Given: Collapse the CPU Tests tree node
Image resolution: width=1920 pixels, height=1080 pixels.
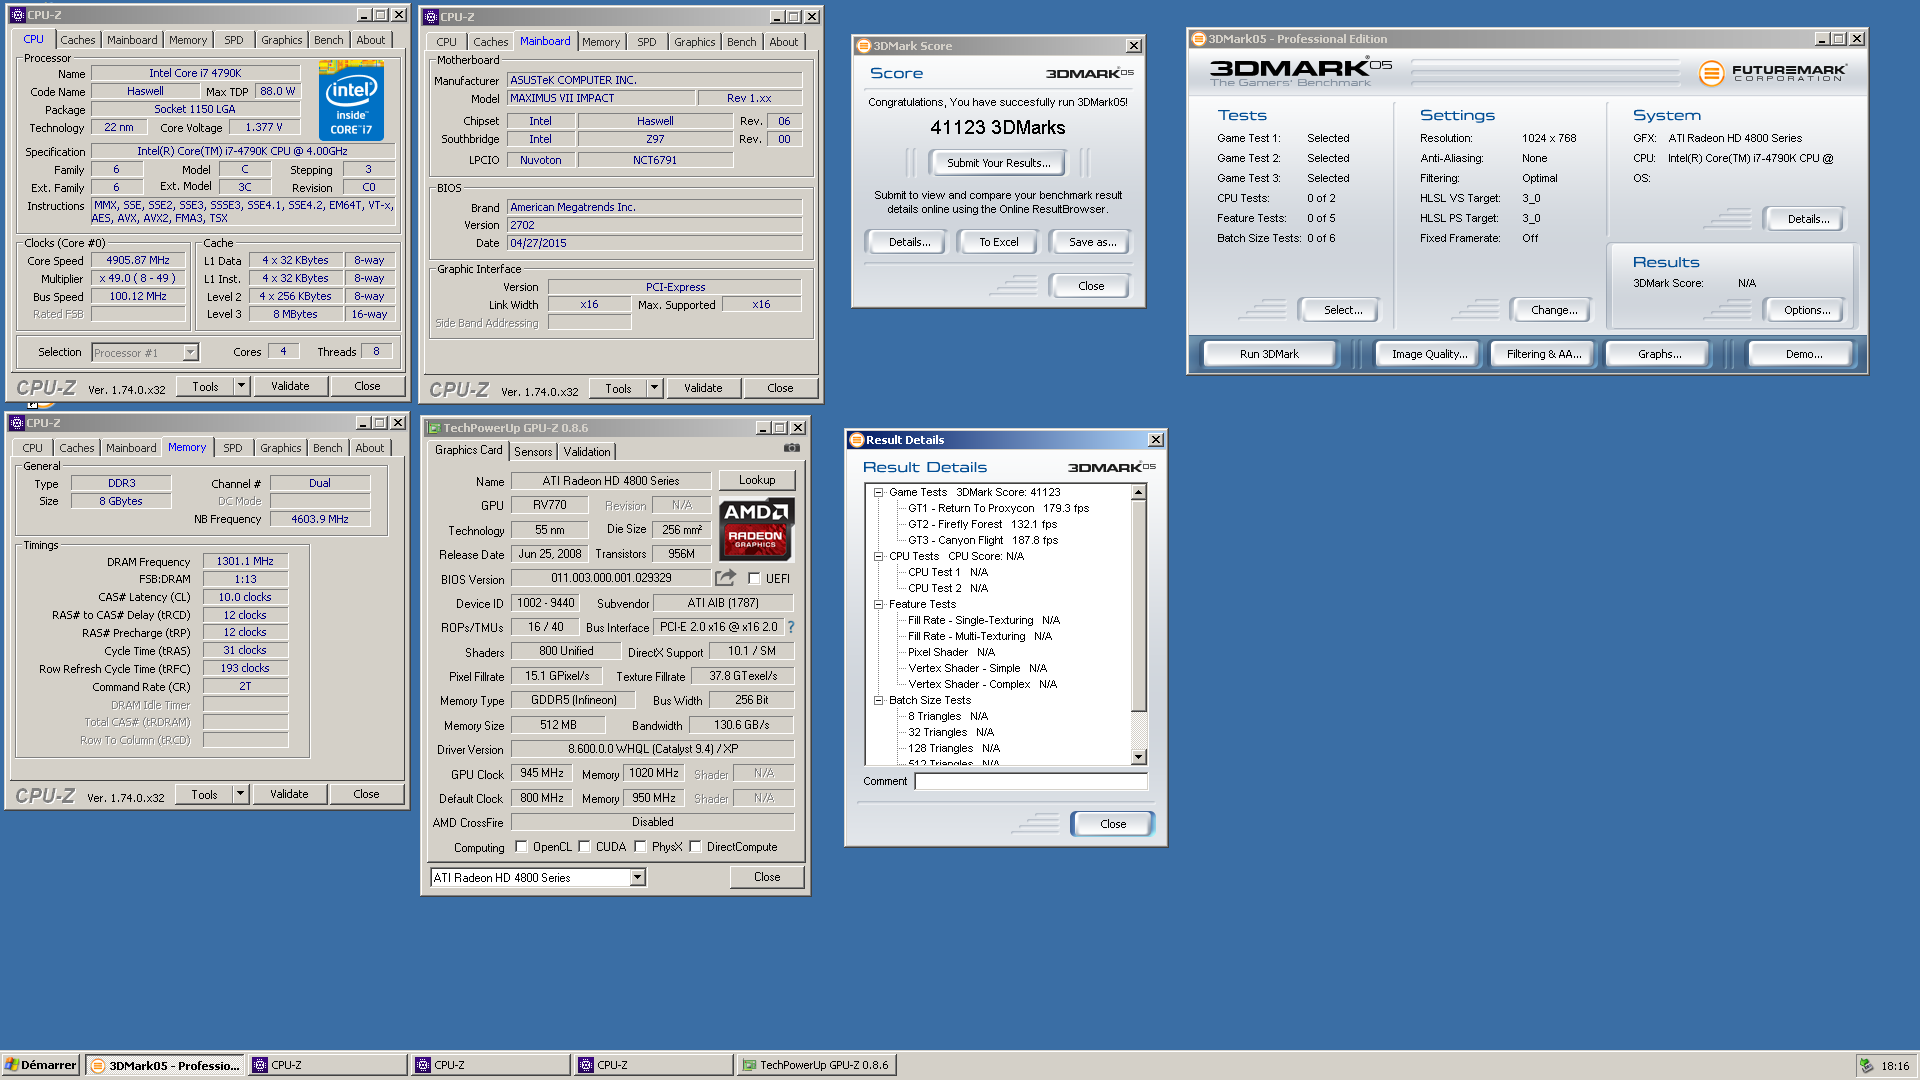Looking at the screenshot, I should (x=878, y=556).
